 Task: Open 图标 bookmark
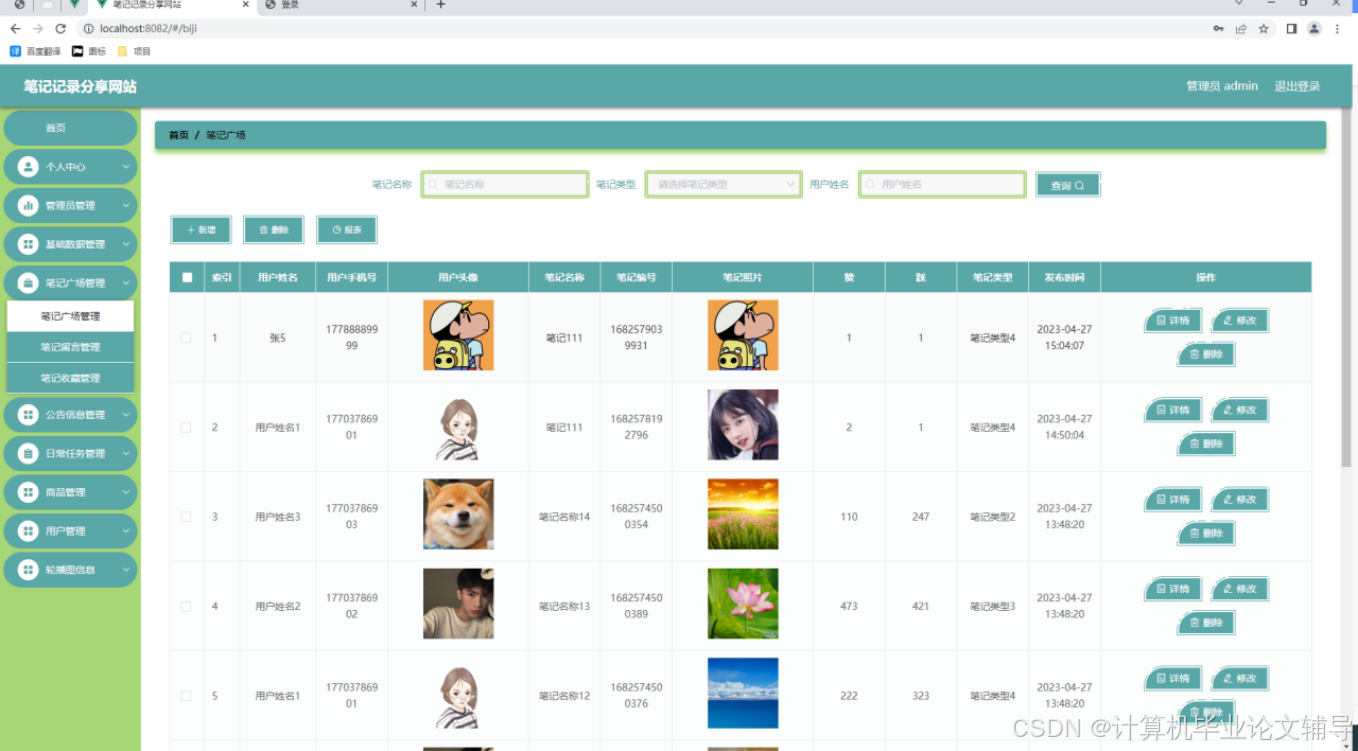point(89,51)
